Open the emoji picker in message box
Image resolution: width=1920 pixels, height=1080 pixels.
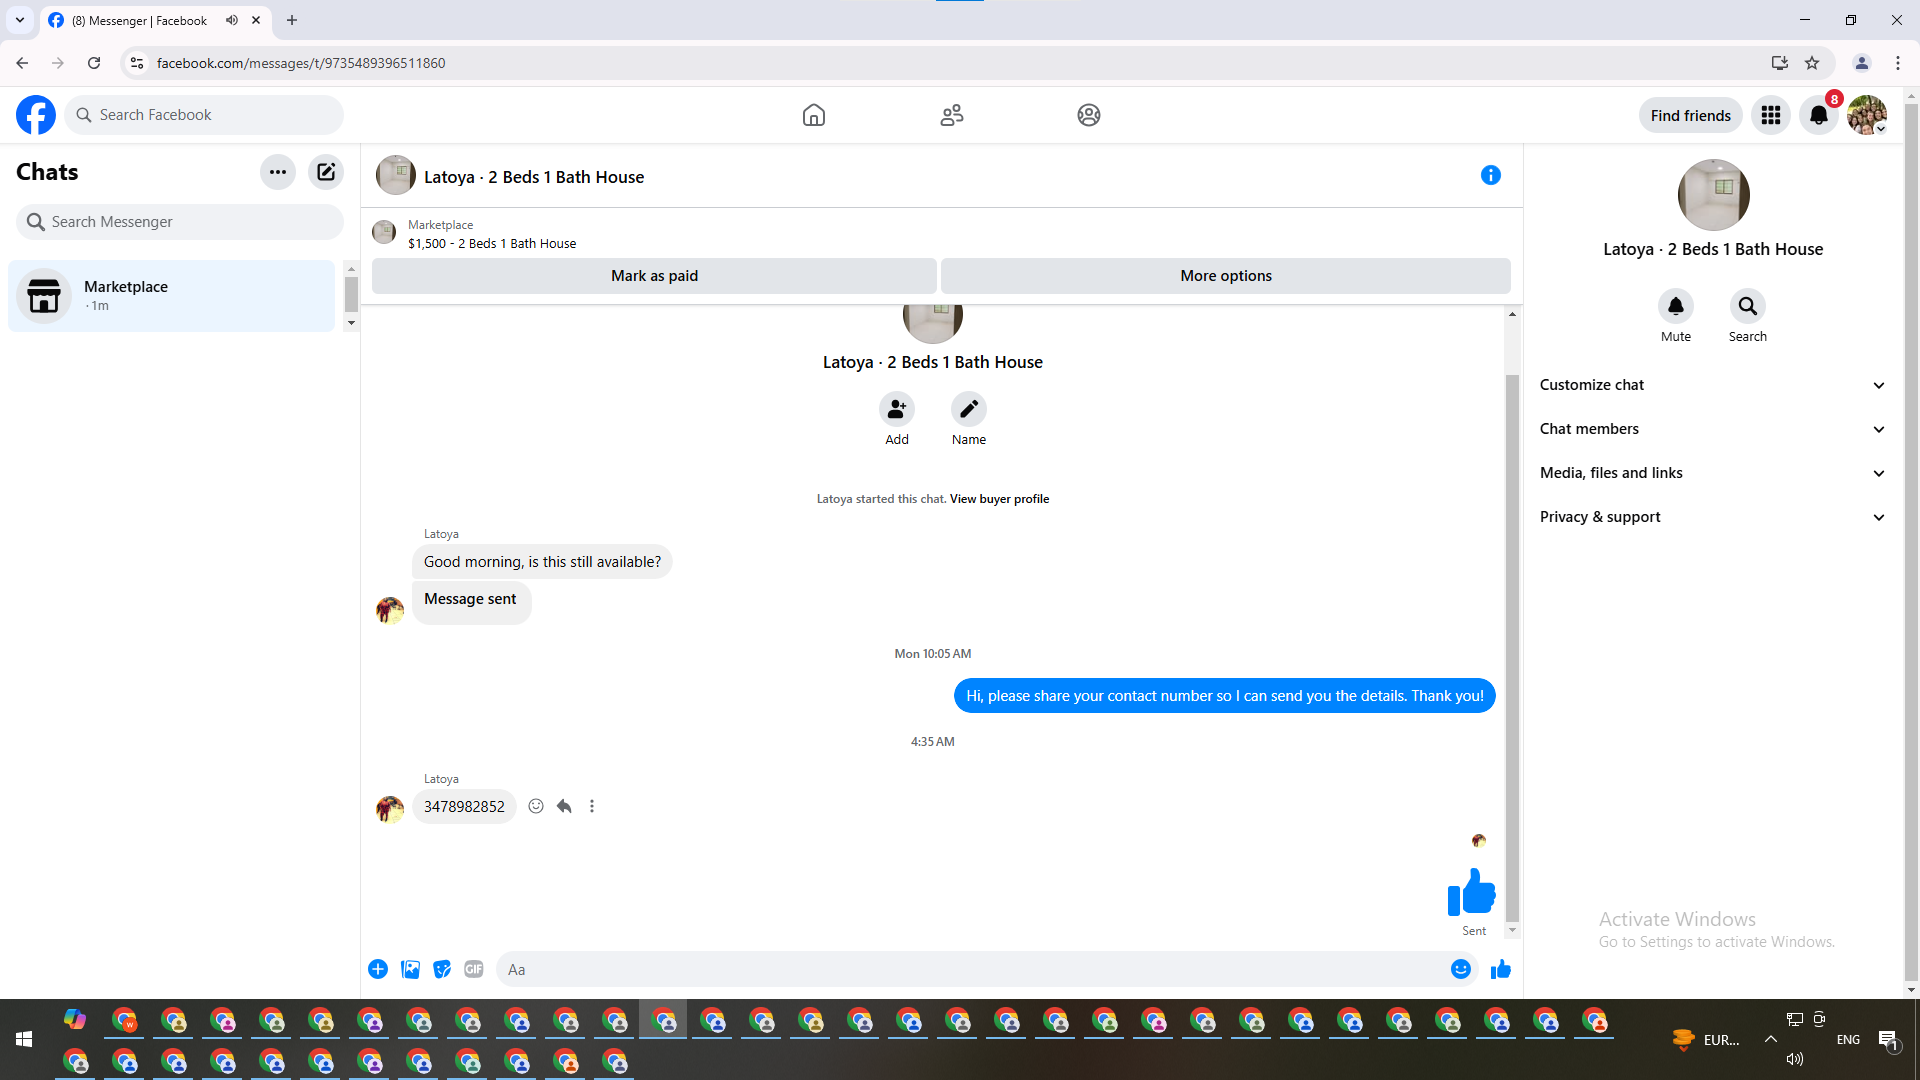(x=1460, y=969)
